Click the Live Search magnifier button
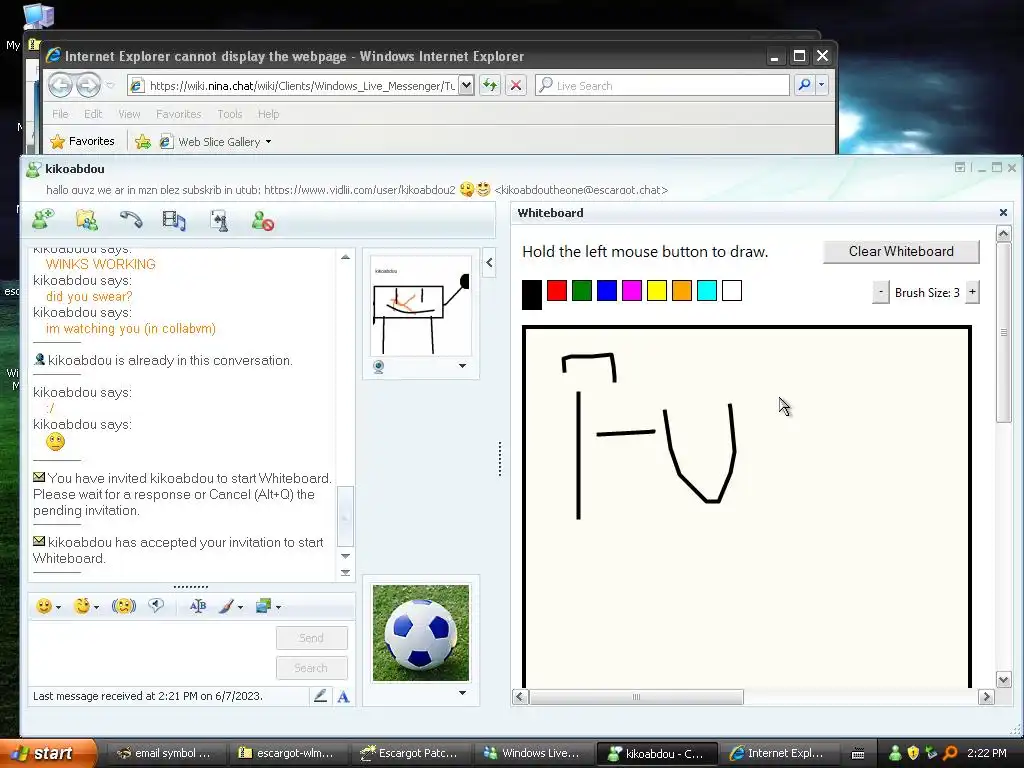The image size is (1024, 768). coord(805,85)
